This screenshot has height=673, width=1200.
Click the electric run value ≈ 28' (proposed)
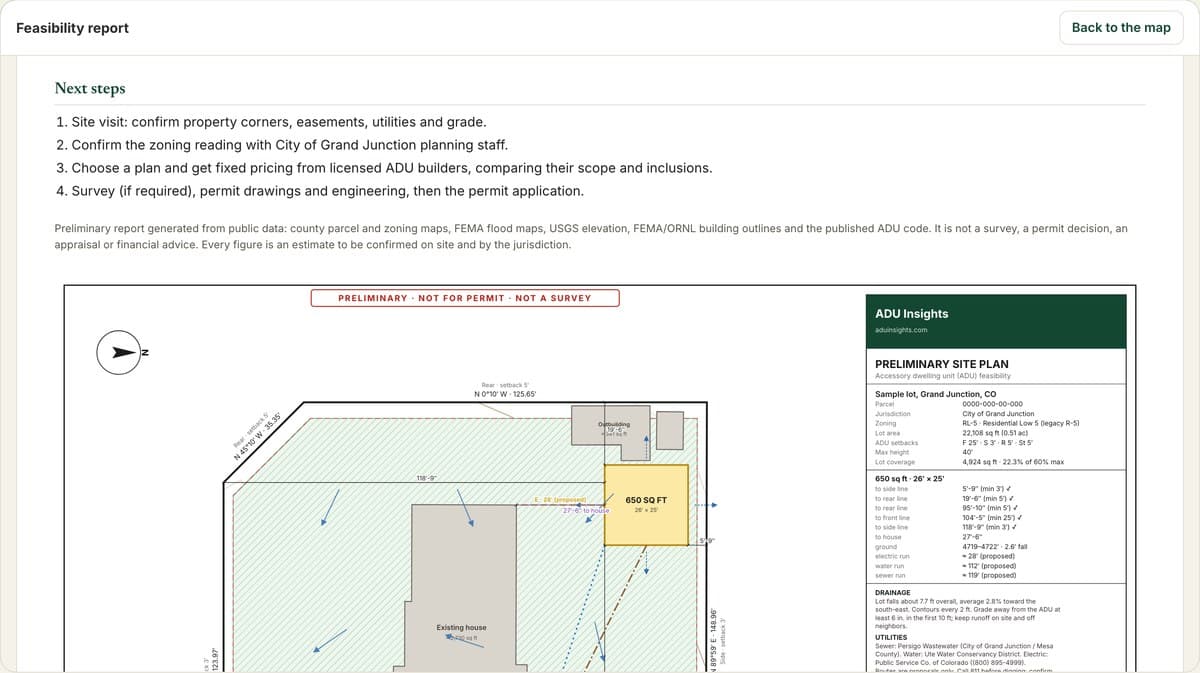tap(989, 556)
